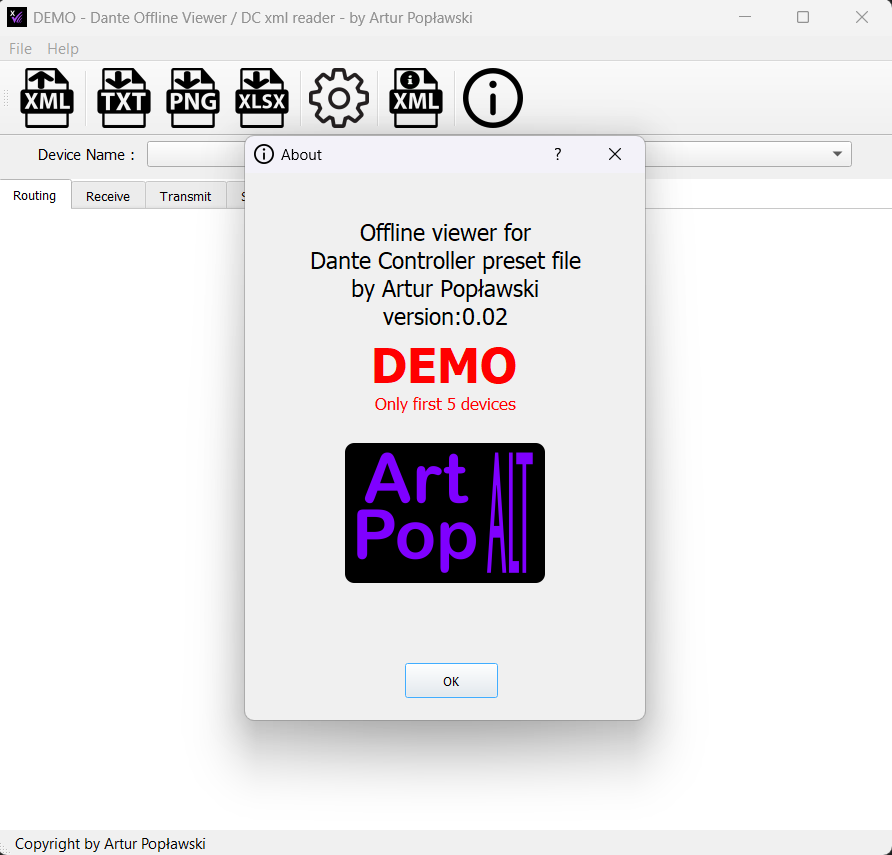Click the red DEMO text

445,366
